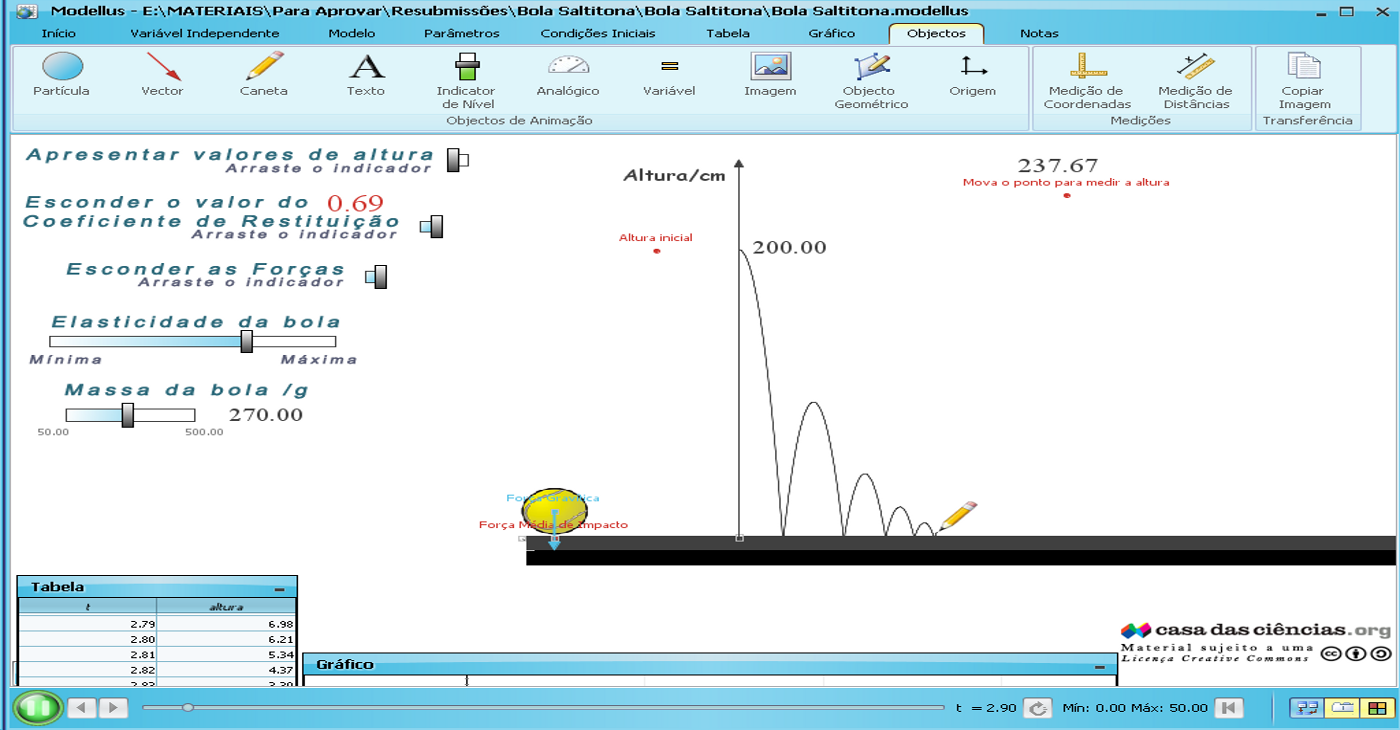Viewport: 1400px width, 730px height.
Task: Toggle Apresentar valores de altura indicator
Action: tap(456, 160)
